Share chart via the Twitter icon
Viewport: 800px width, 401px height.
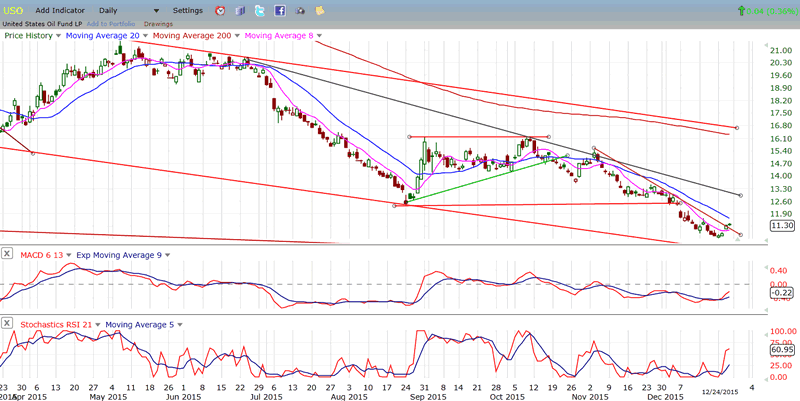pyautogui.click(x=259, y=10)
